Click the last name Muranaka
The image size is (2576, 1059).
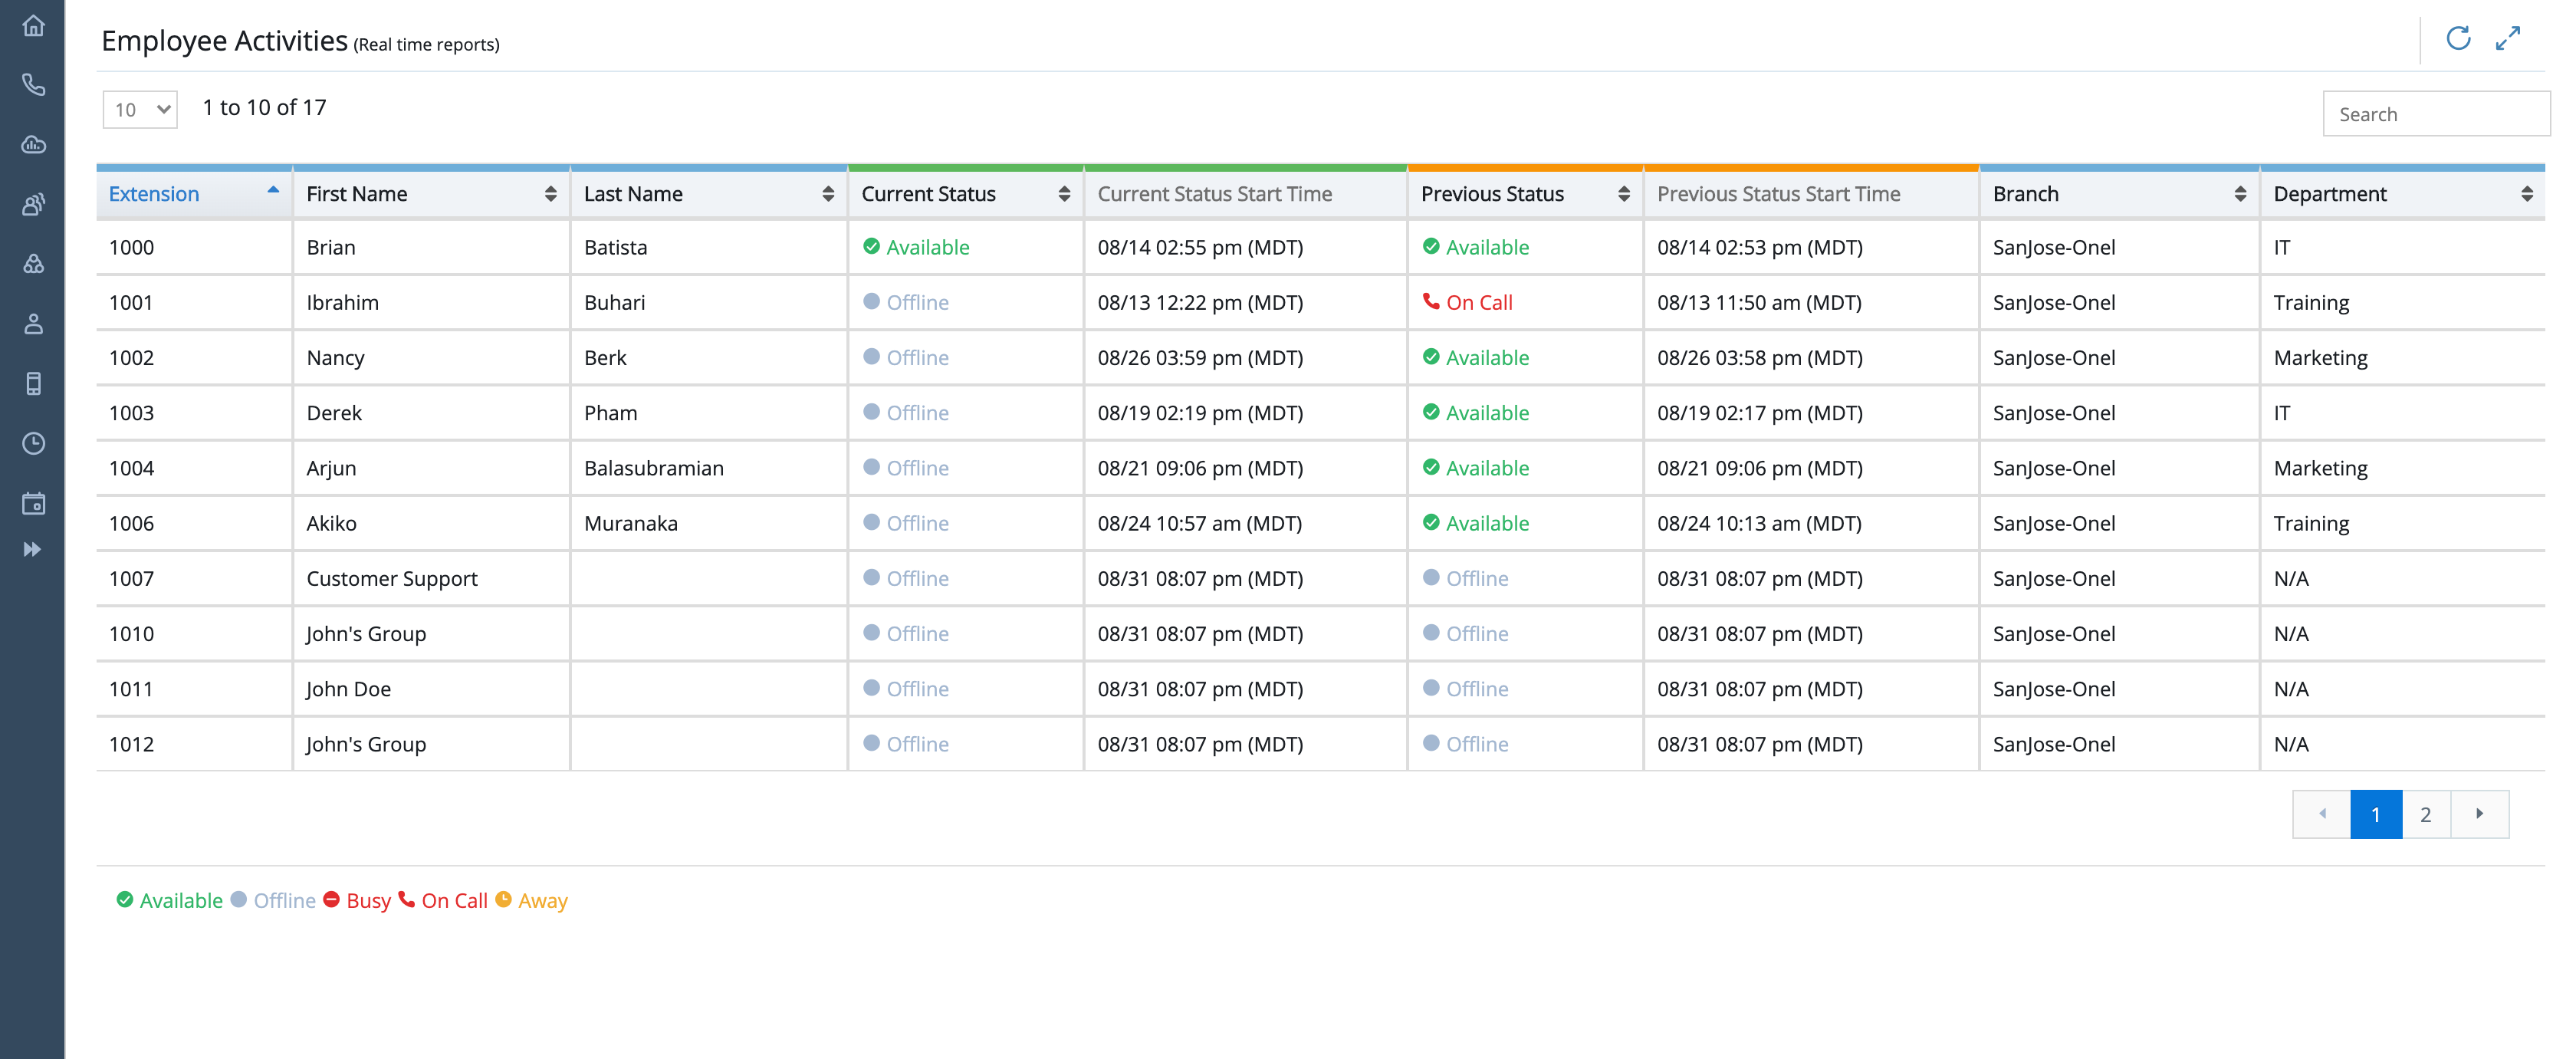(631, 523)
